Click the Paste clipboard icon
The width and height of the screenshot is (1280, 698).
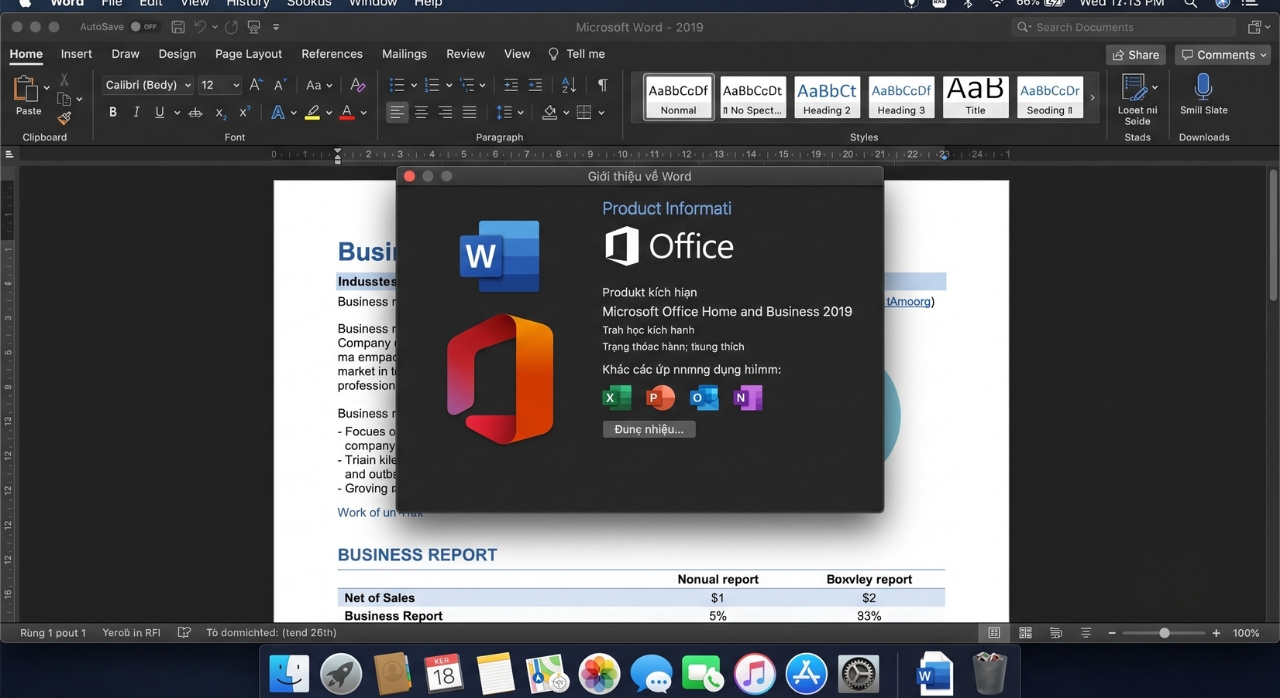point(27,89)
